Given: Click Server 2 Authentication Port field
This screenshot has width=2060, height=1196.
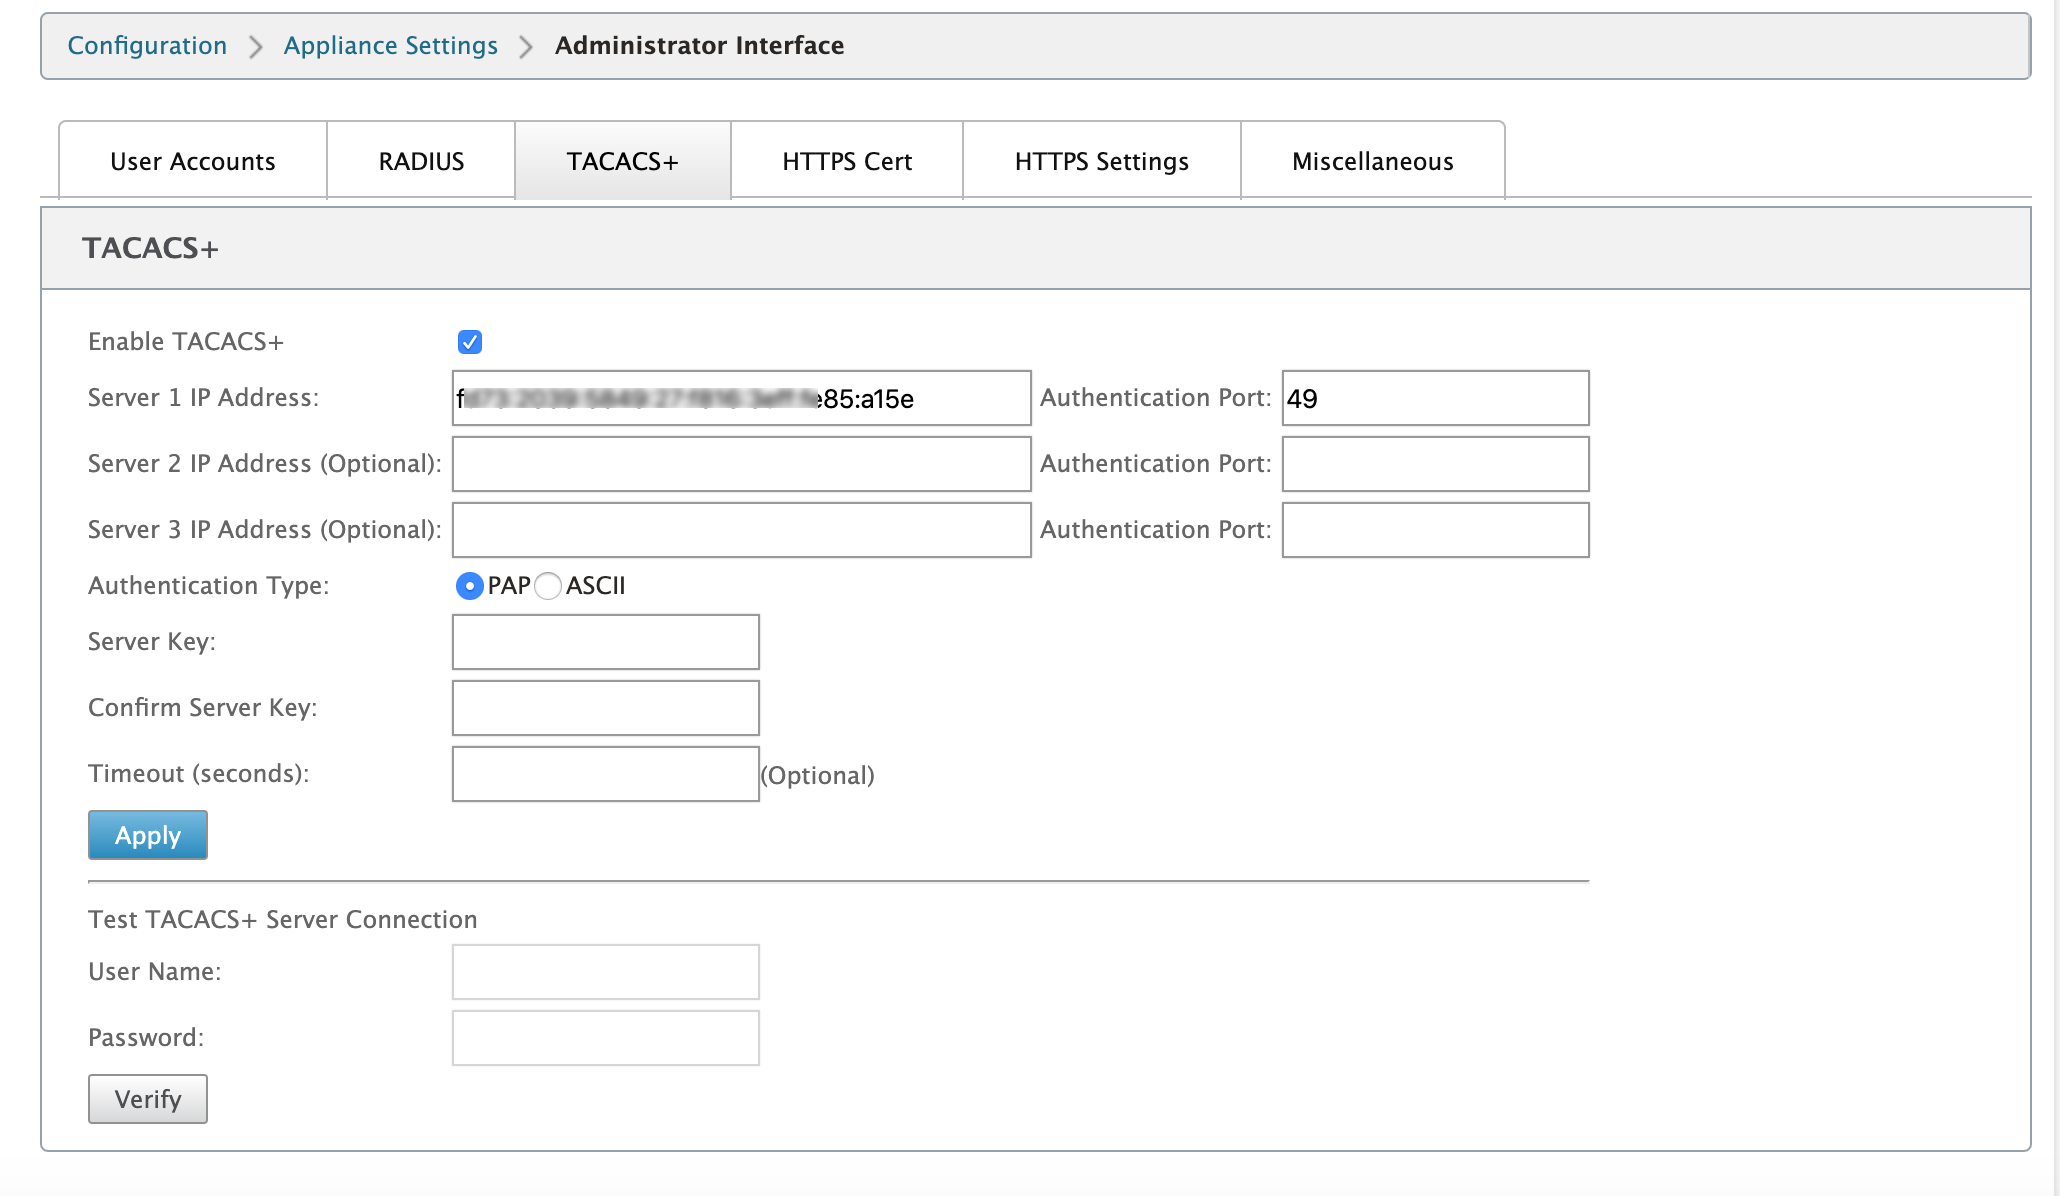Looking at the screenshot, I should coord(1435,464).
